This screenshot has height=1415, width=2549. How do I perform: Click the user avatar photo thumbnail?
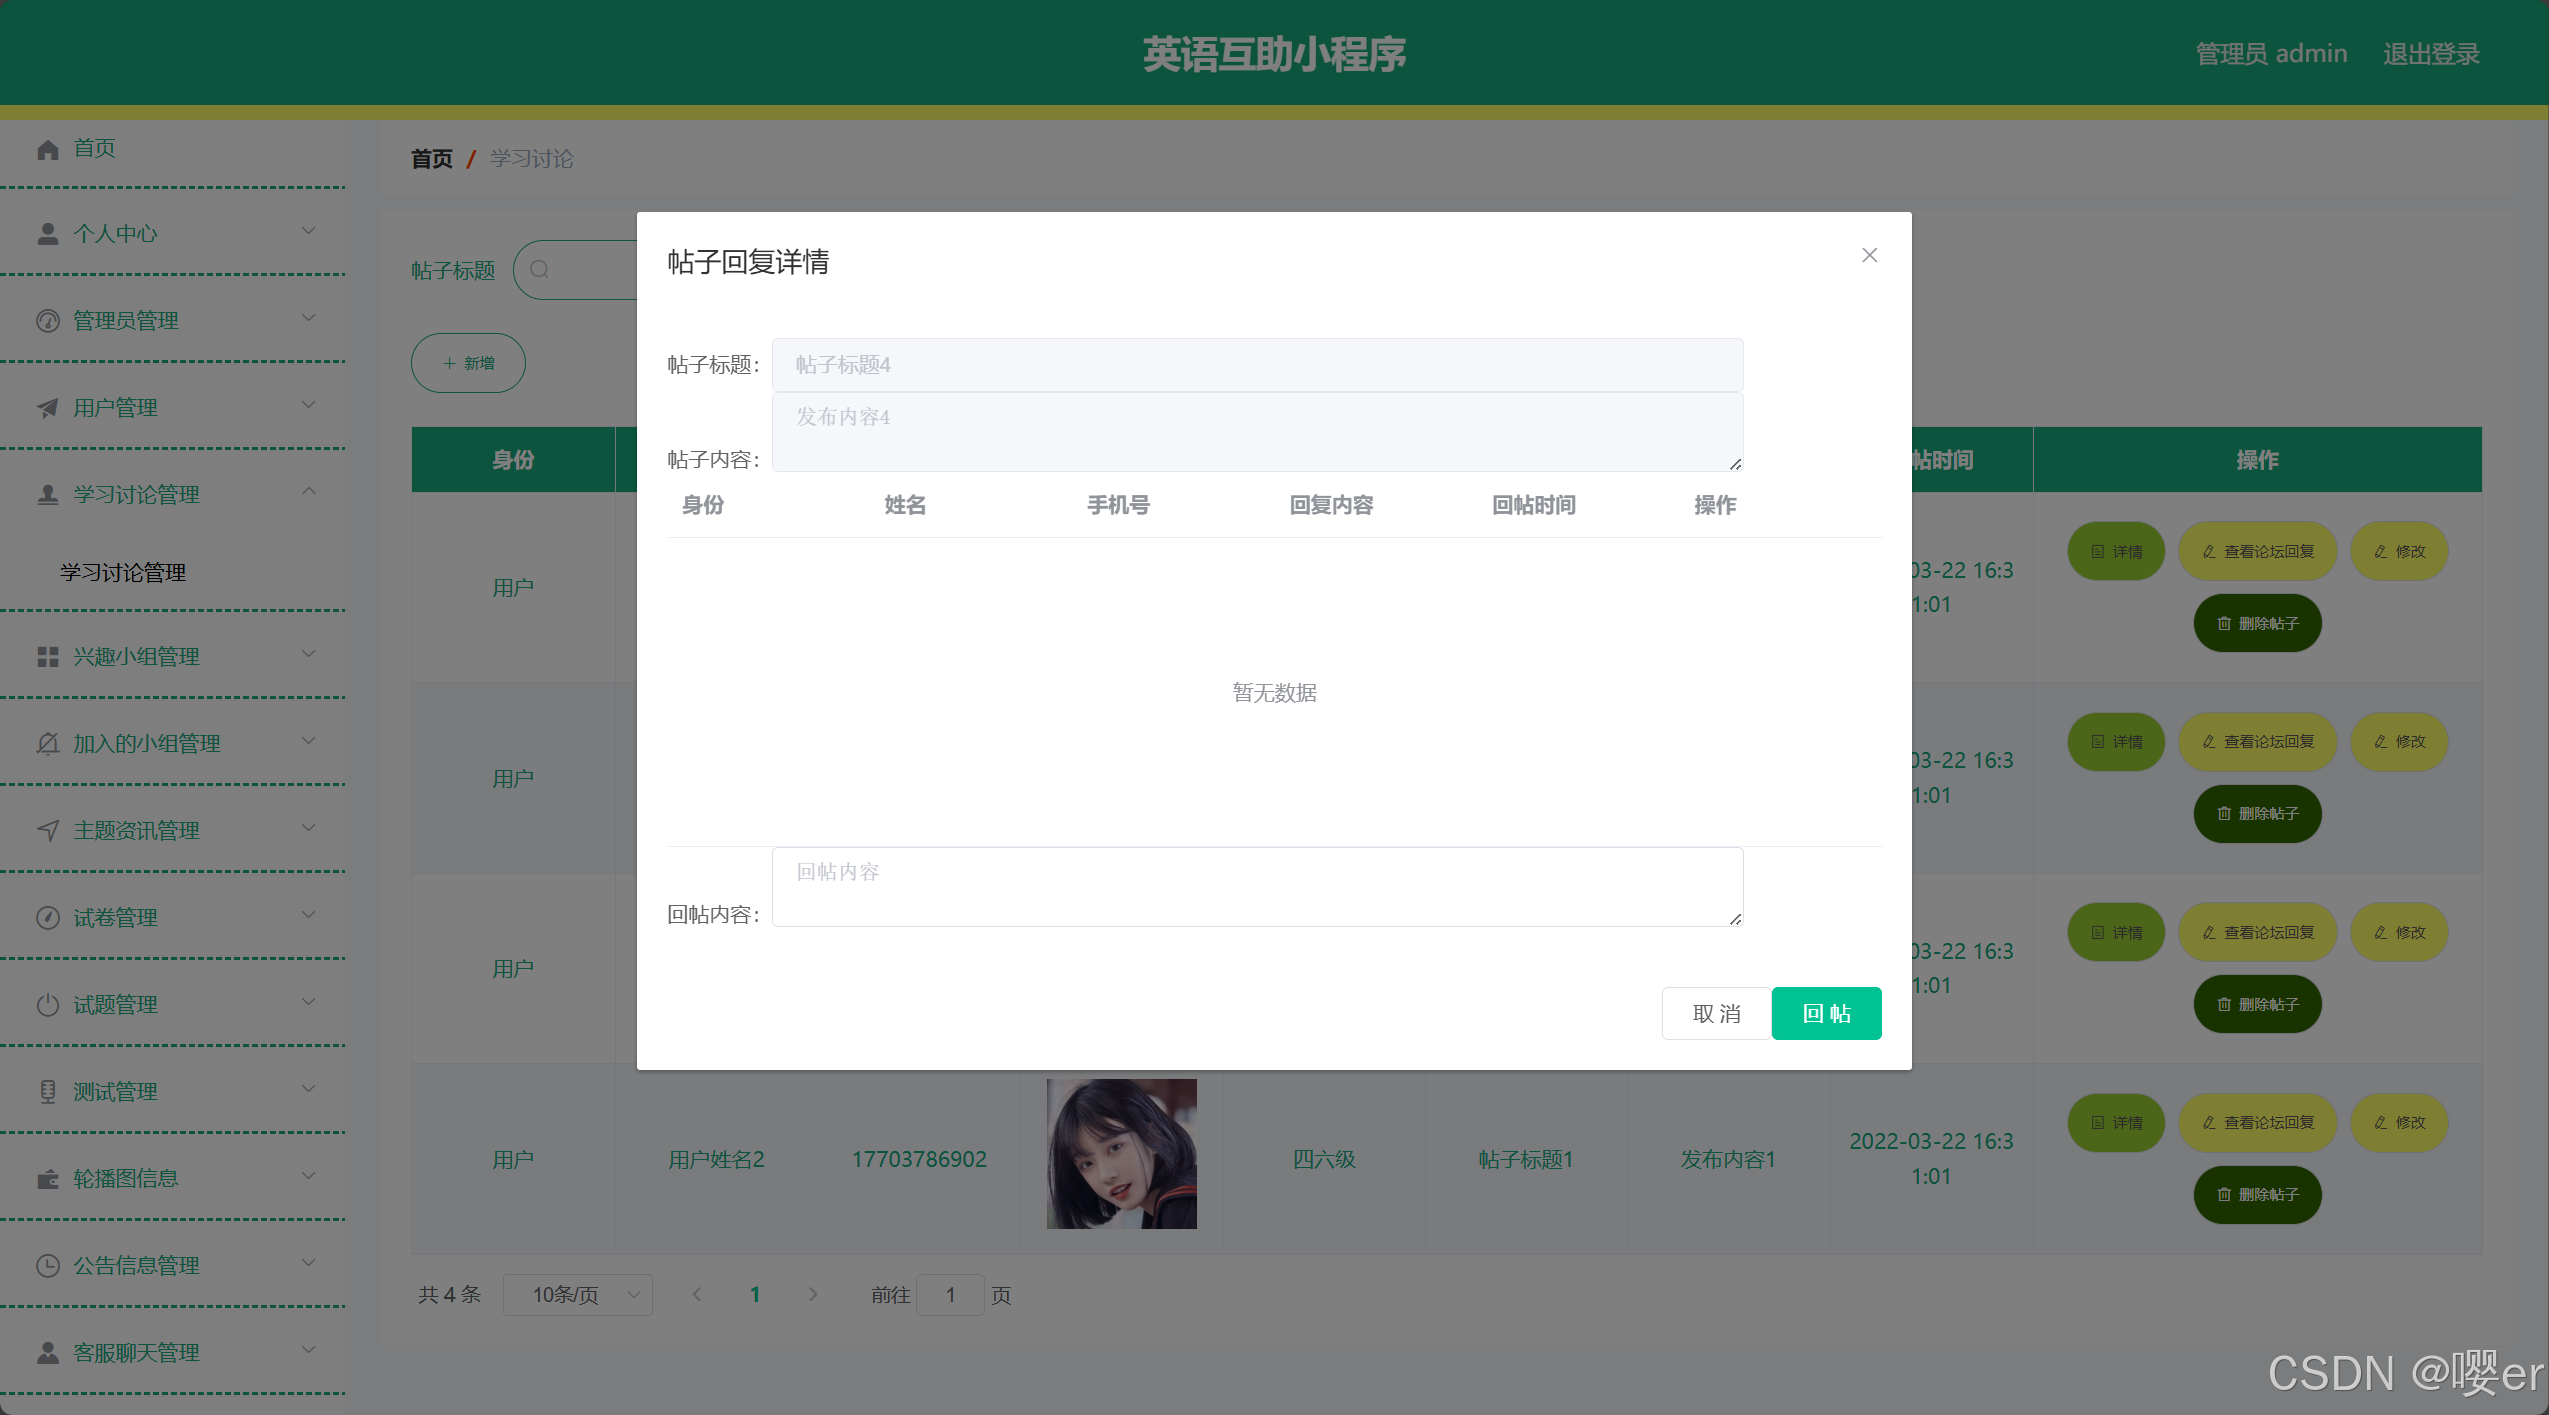(x=1121, y=1153)
